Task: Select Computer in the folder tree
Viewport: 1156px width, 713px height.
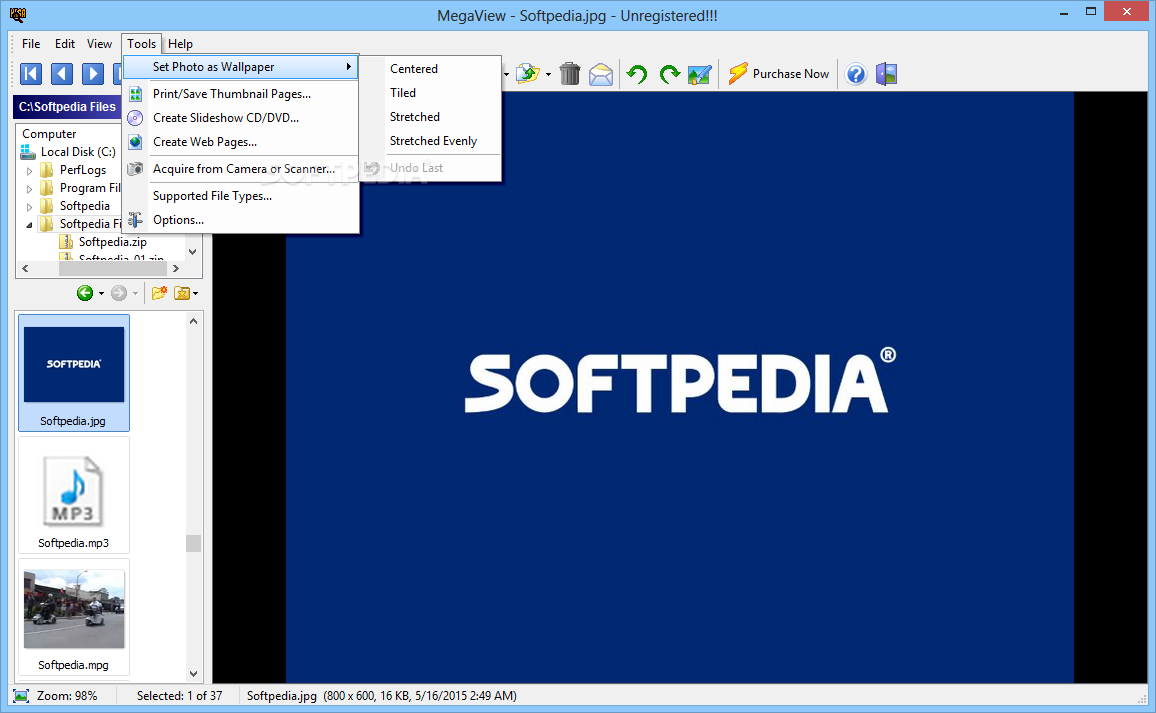Action: [x=49, y=134]
